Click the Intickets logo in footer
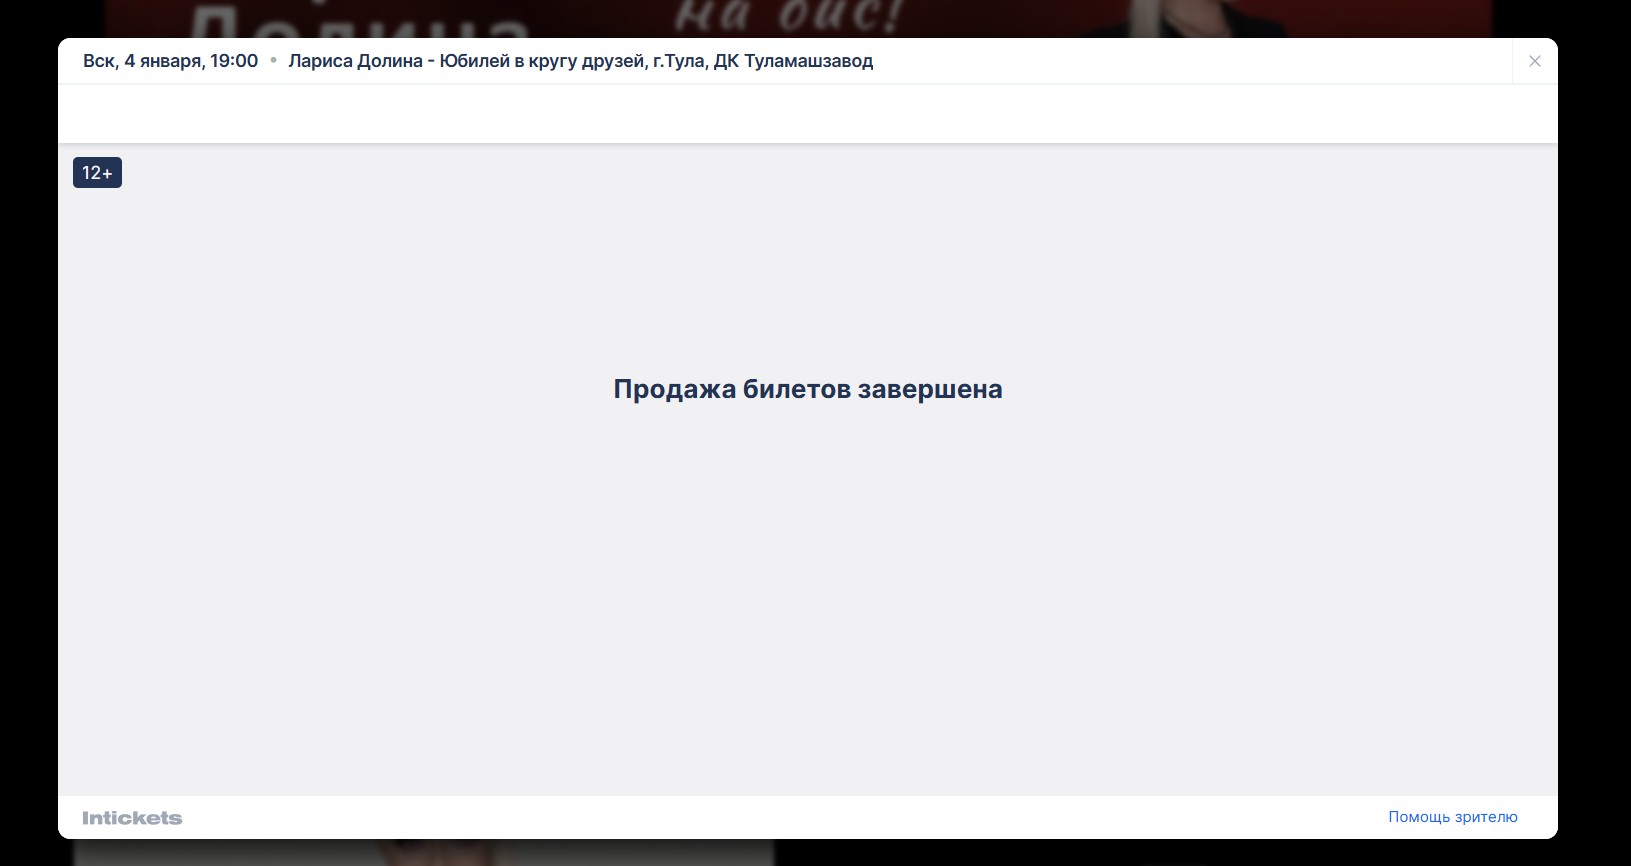Image resolution: width=1631 pixels, height=866 pixels. 132,818
